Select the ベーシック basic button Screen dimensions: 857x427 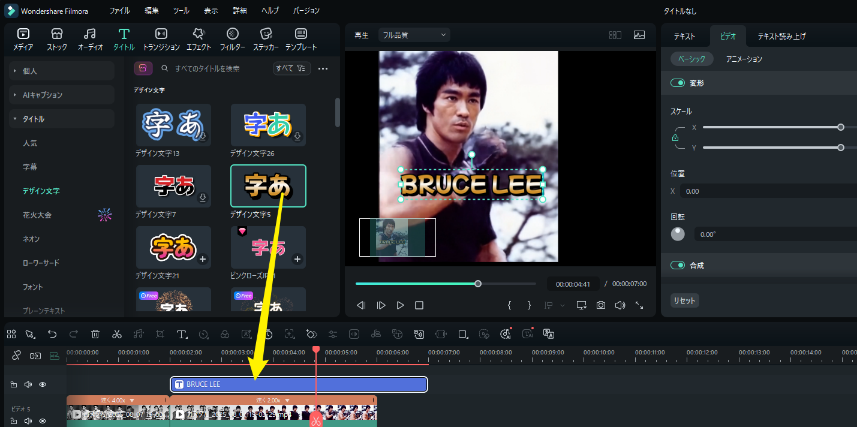tap(692, 59)
